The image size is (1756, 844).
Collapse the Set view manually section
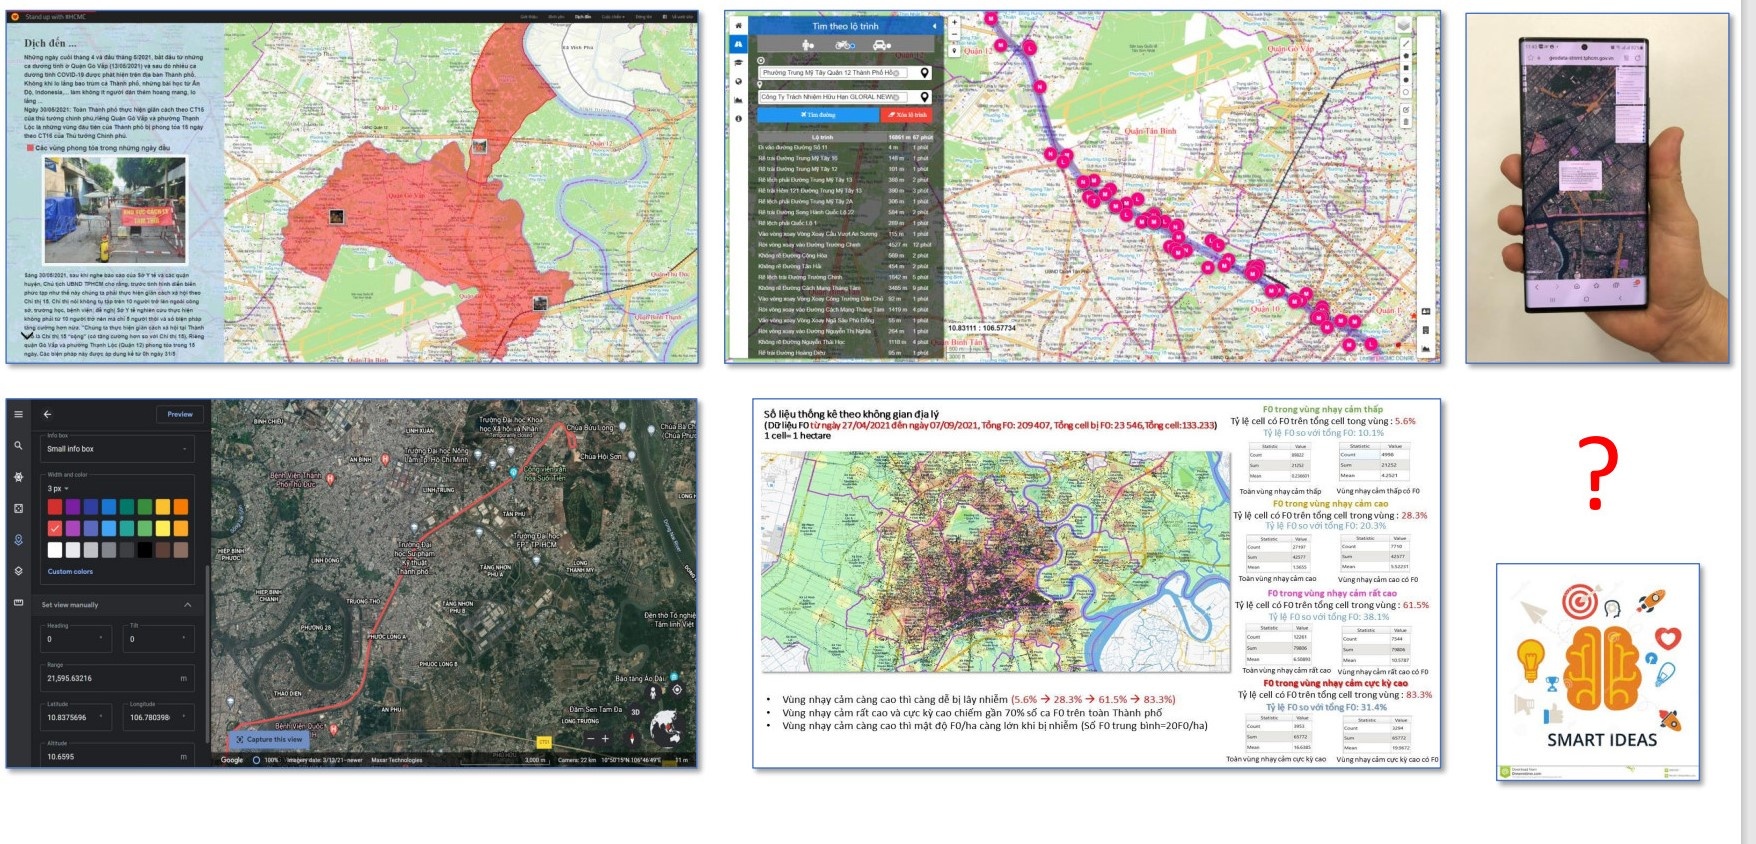[x=187, y=605]
